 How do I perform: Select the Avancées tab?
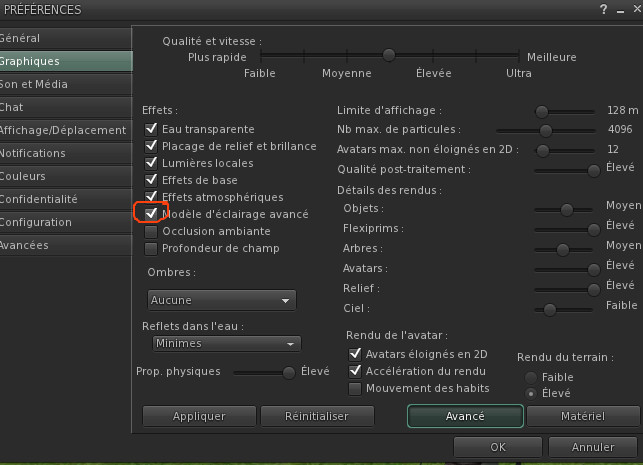coord(66,245)
